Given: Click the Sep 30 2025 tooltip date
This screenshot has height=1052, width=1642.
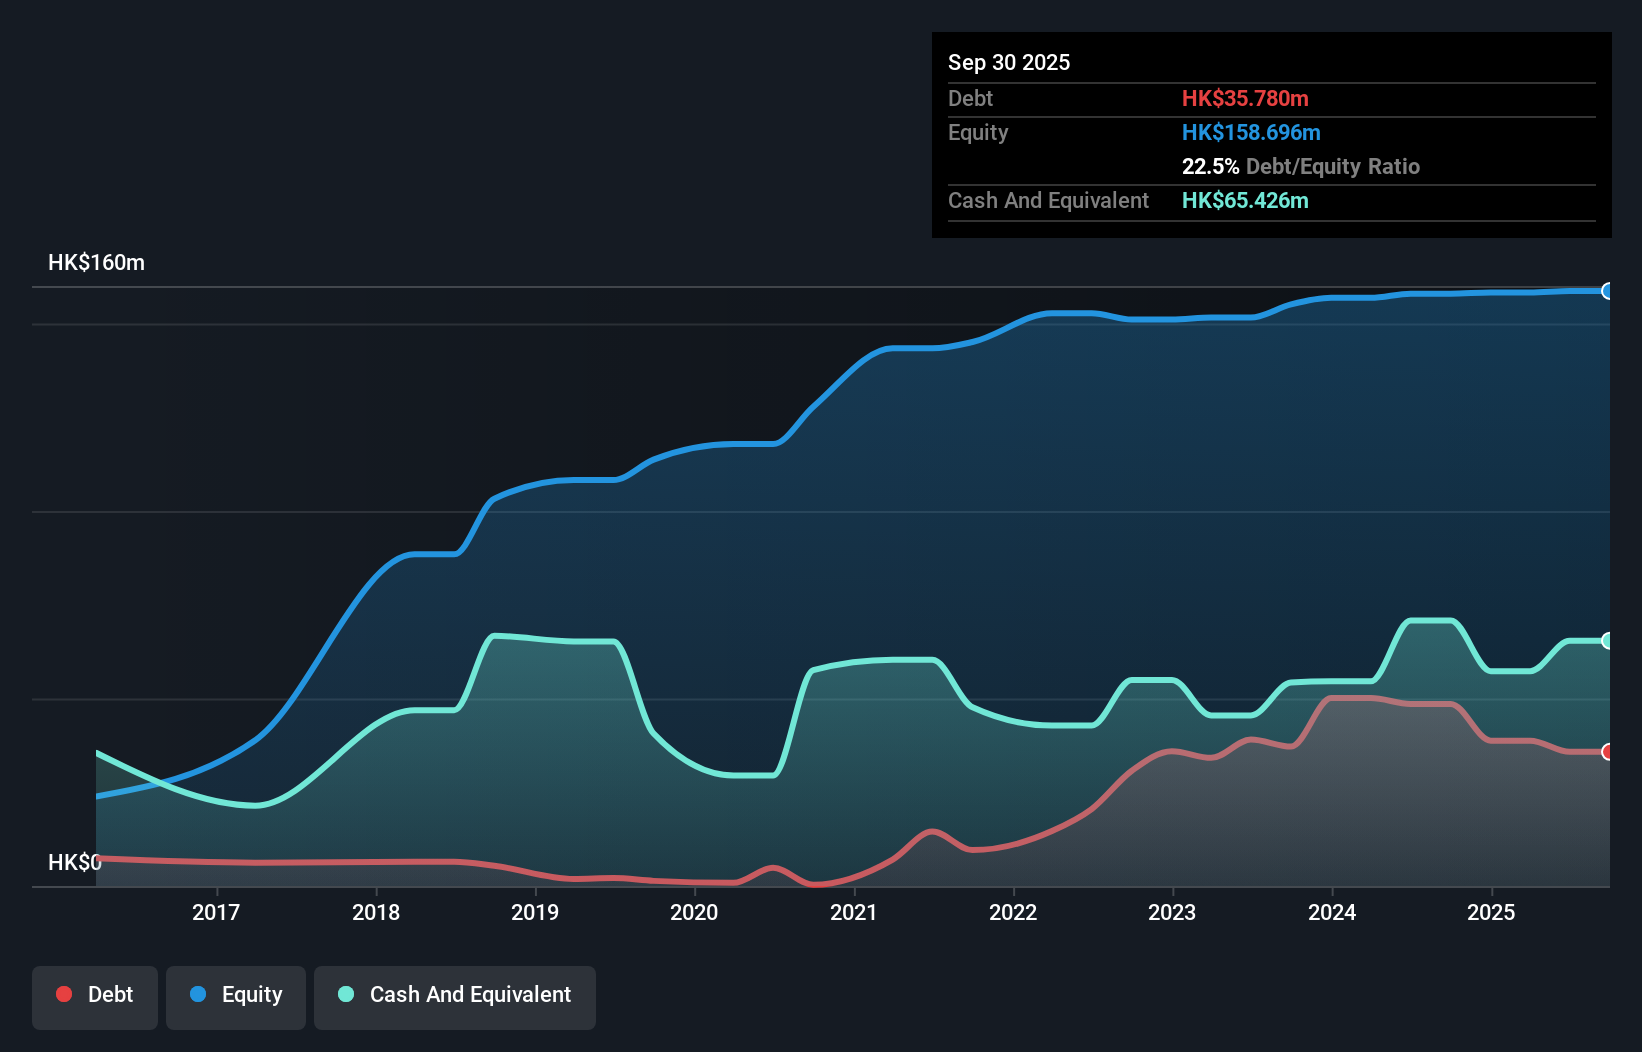Looking at the screenshot, I should click(x=1009, y=62).
